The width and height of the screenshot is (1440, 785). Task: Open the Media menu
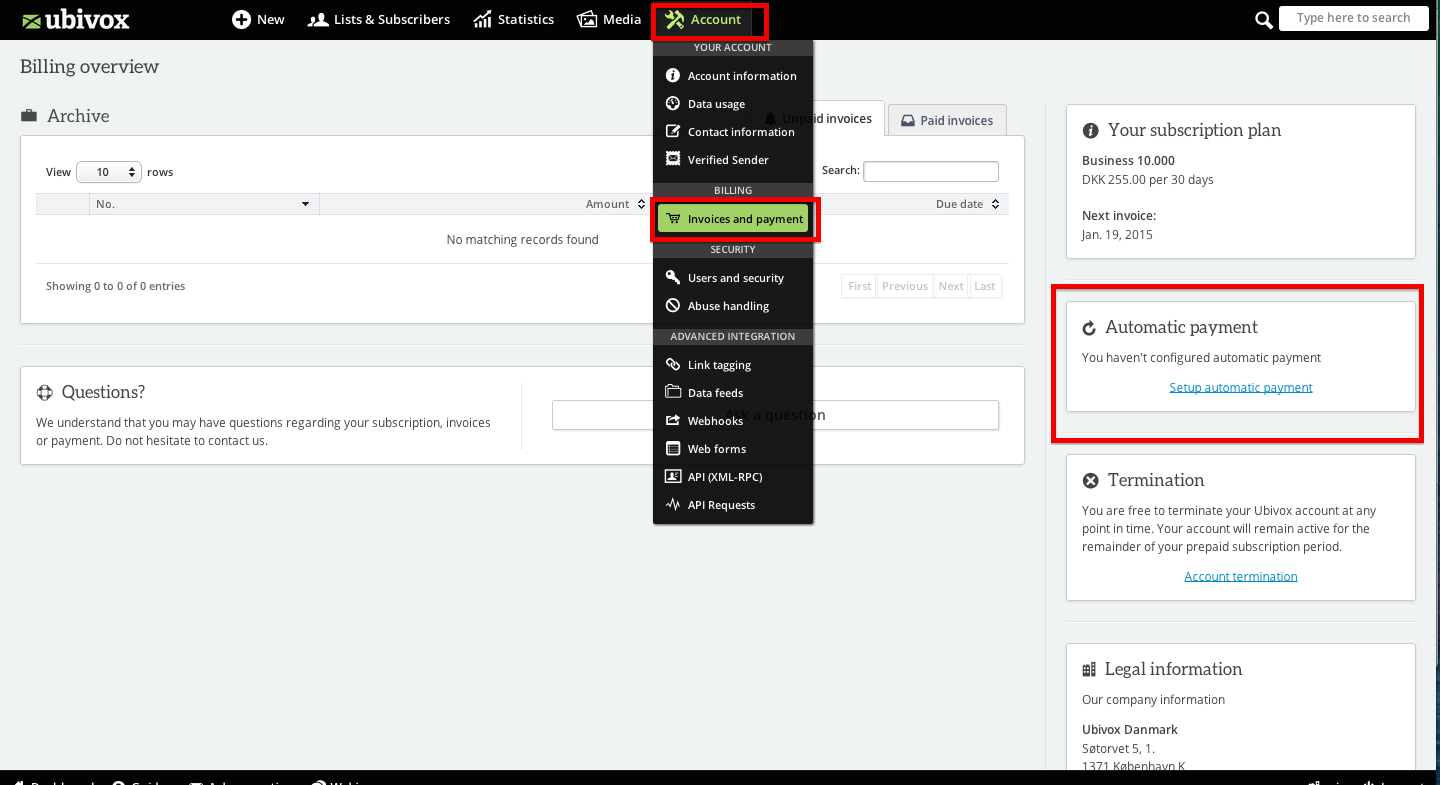pos(609,19)
